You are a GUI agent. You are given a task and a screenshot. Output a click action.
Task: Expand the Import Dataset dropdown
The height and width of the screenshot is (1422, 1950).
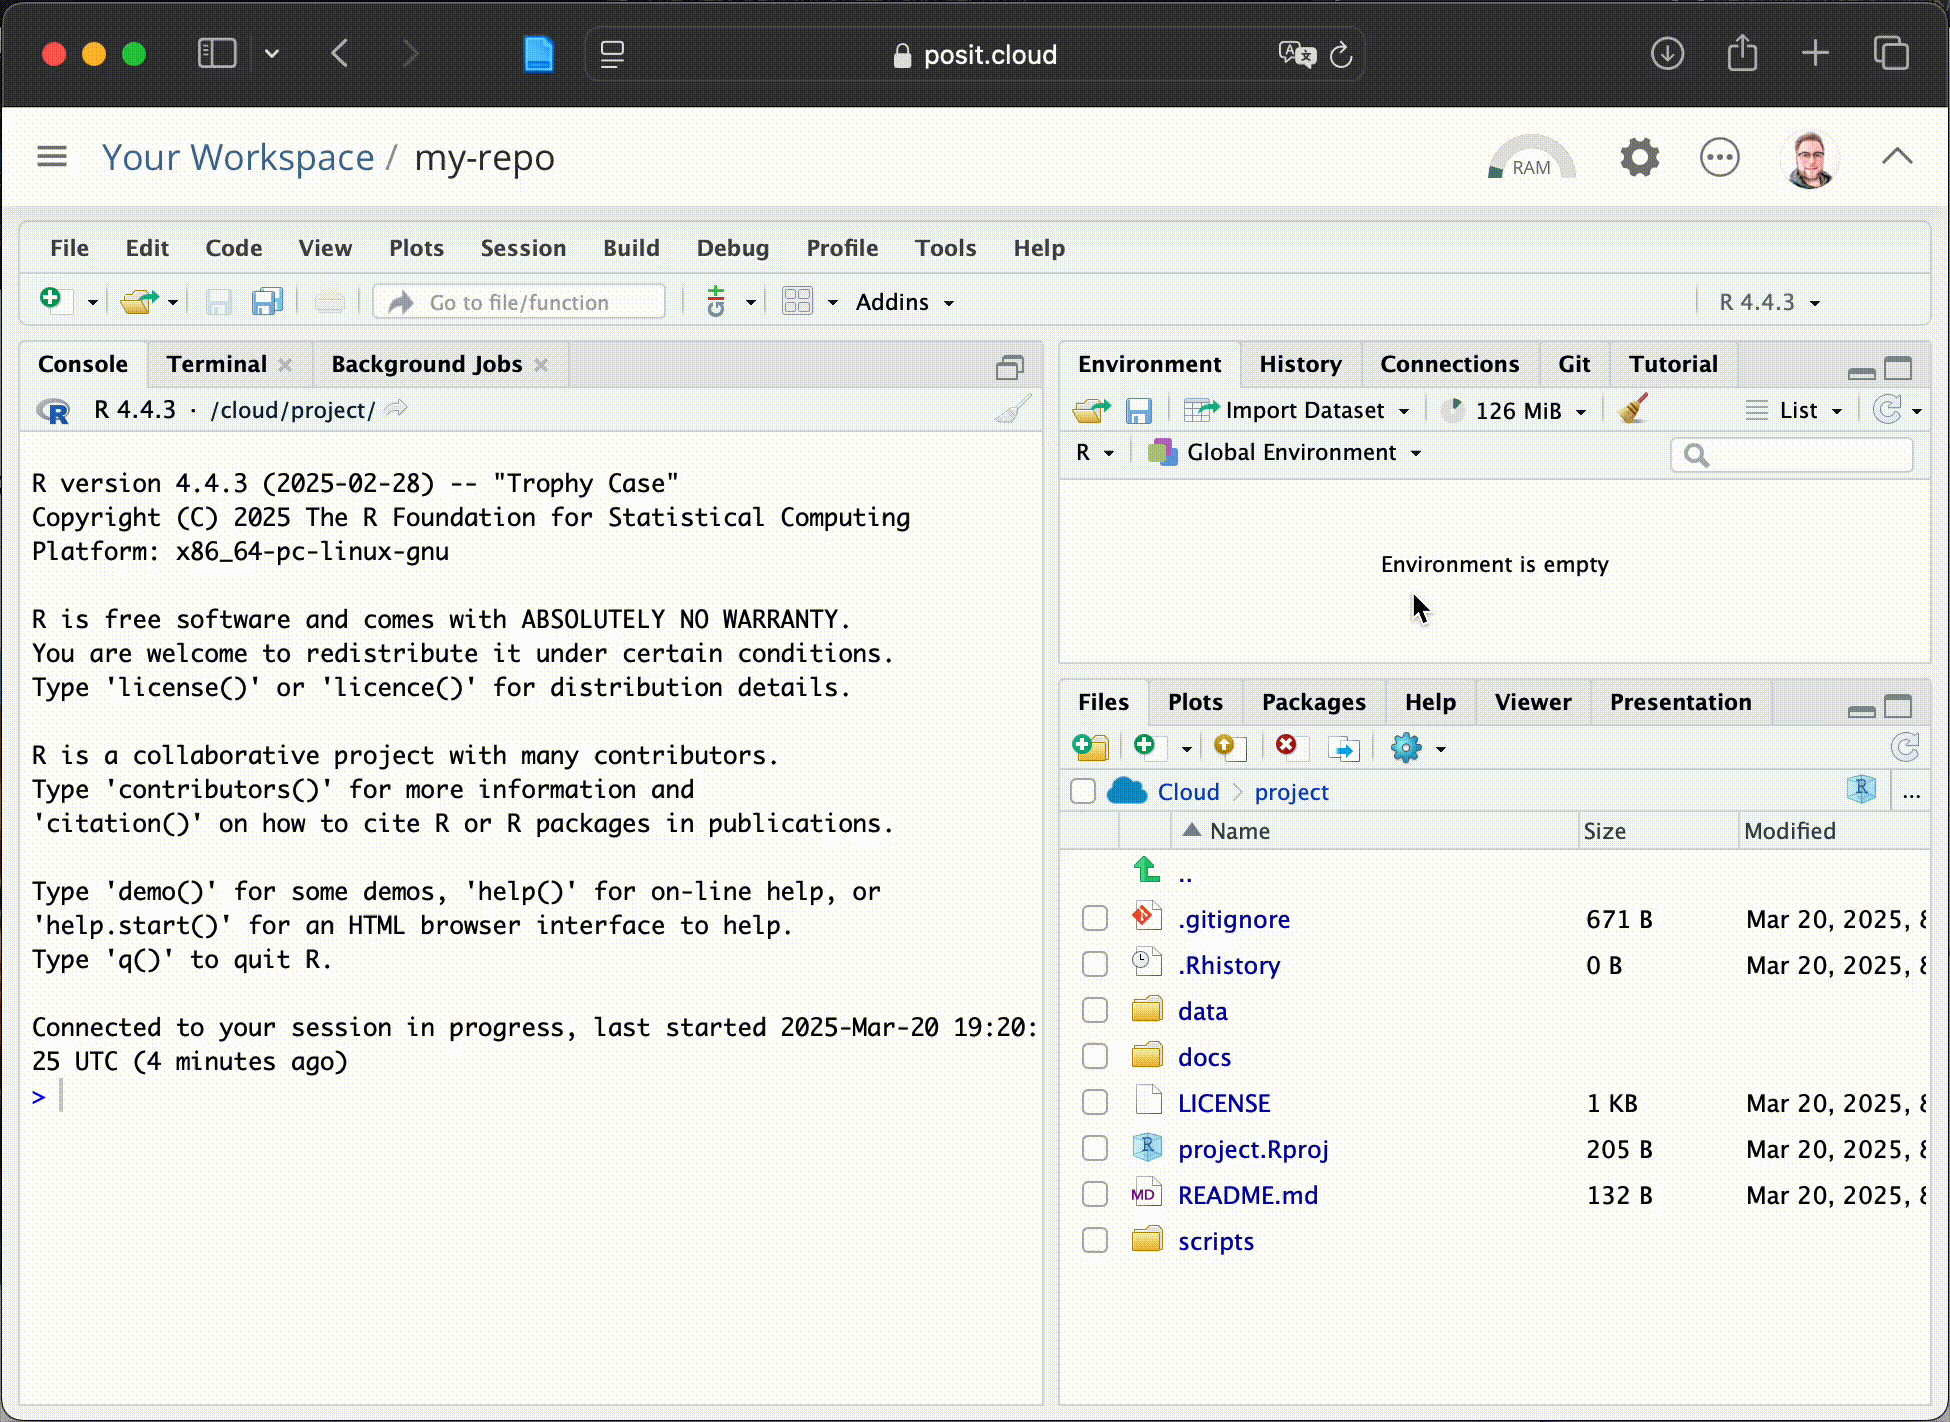pos(1297,410)
